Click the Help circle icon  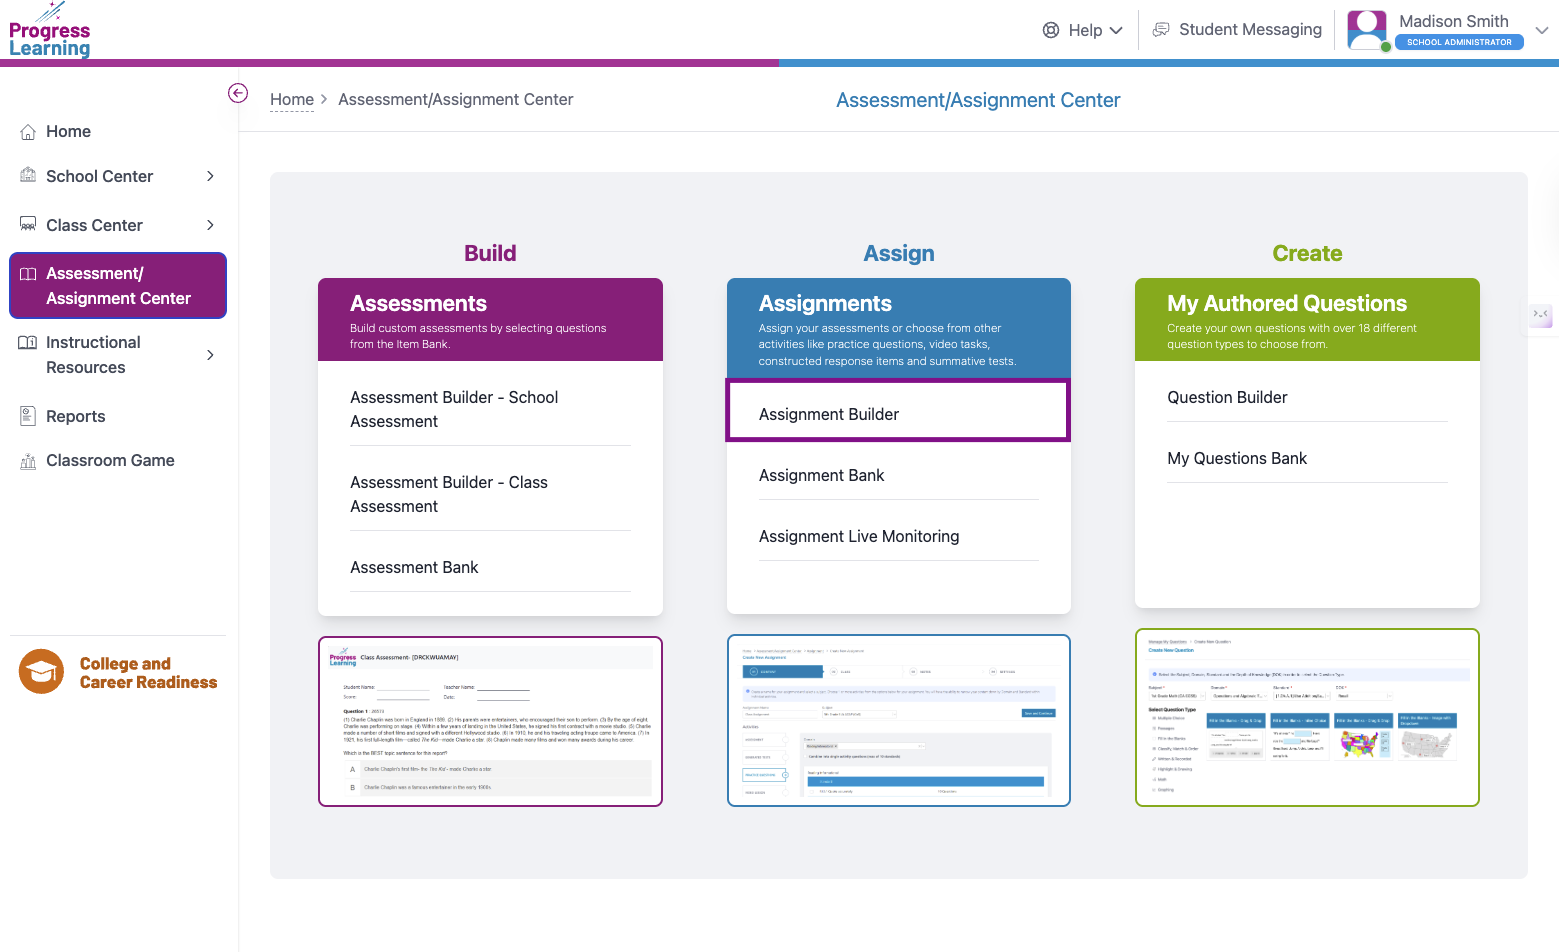click(x=1051, y=30)
